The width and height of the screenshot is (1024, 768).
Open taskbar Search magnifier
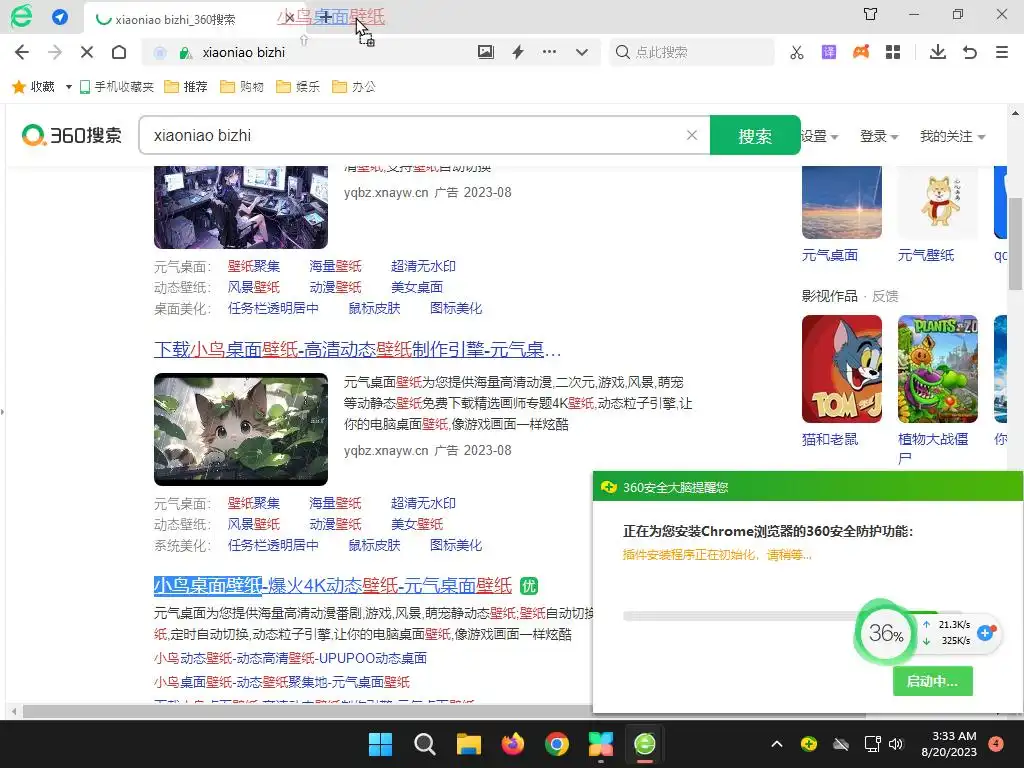tap(424, 744)
